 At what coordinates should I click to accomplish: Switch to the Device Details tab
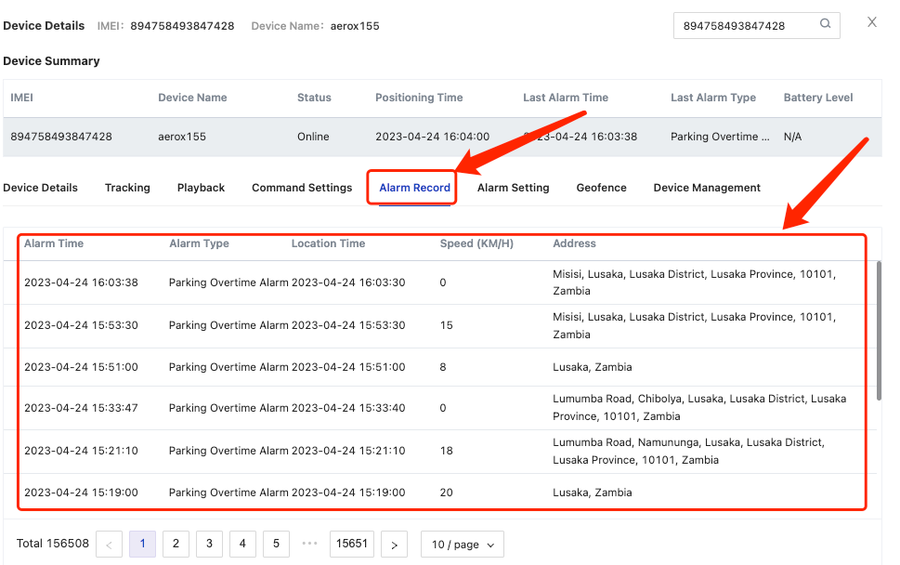coord(40,188)
